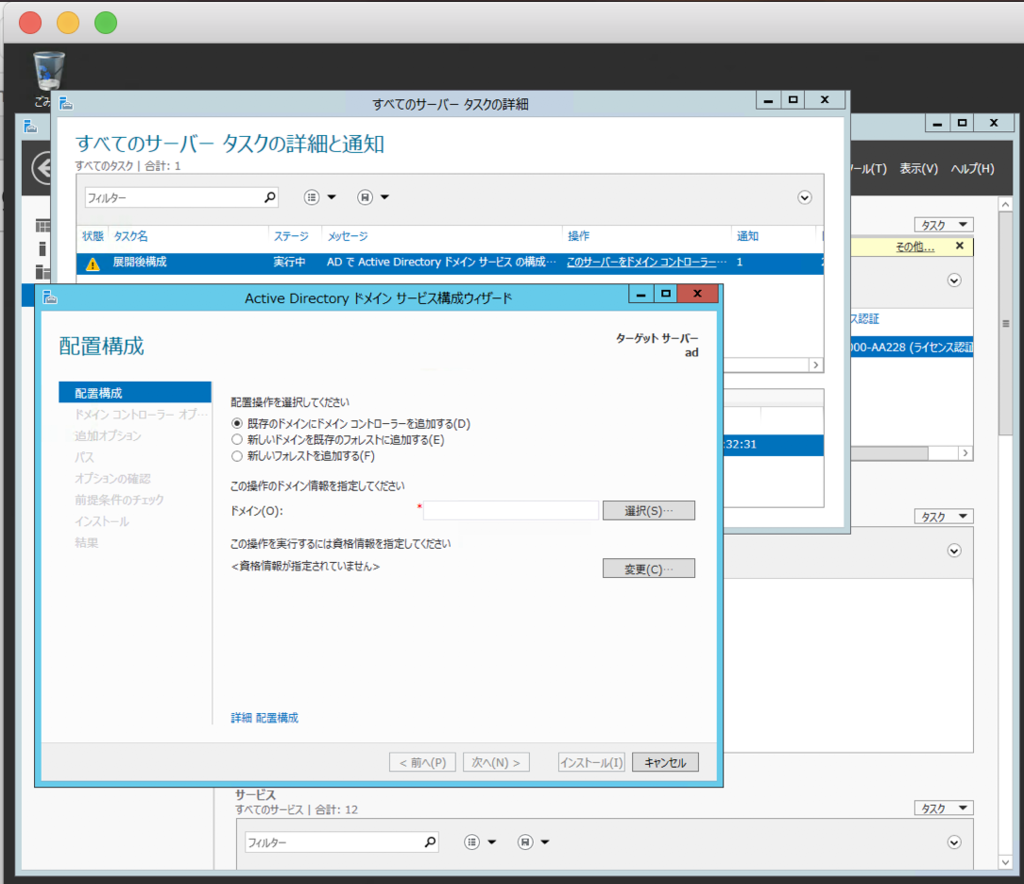Sort by 通知 column header

tap(748, 236)
